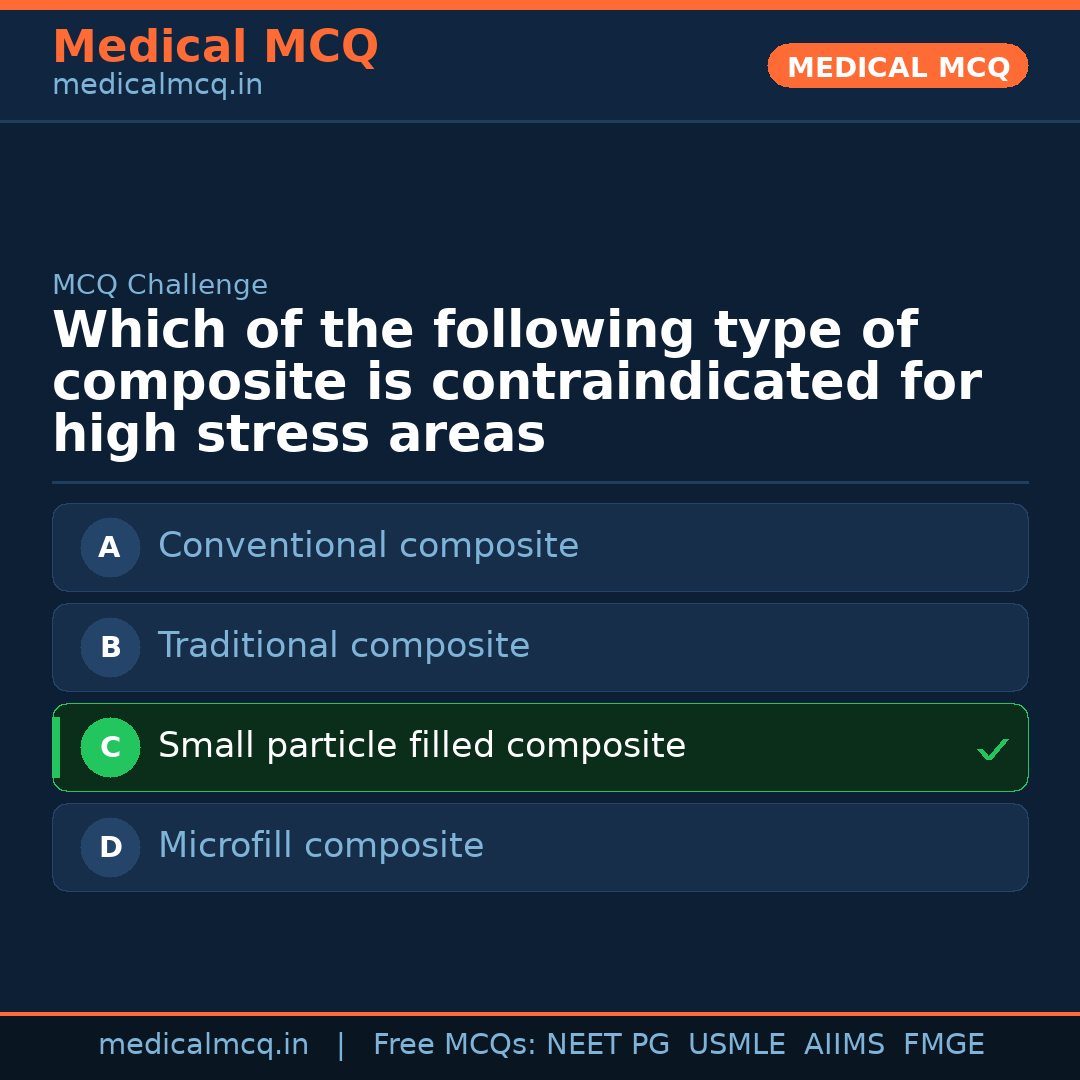Click the B letter circle icon
Viewport: 1080px width, 1080px height.
(110, 647)
